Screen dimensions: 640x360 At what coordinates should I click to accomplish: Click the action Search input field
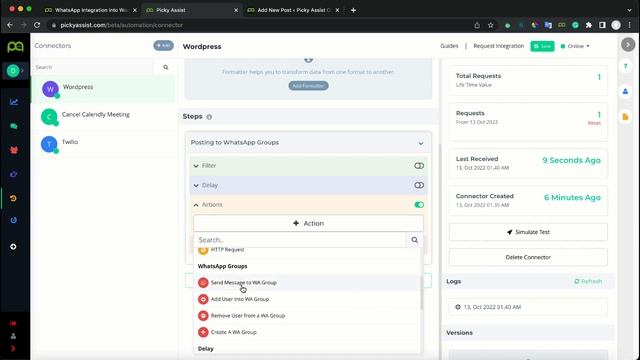click(300, 240)
